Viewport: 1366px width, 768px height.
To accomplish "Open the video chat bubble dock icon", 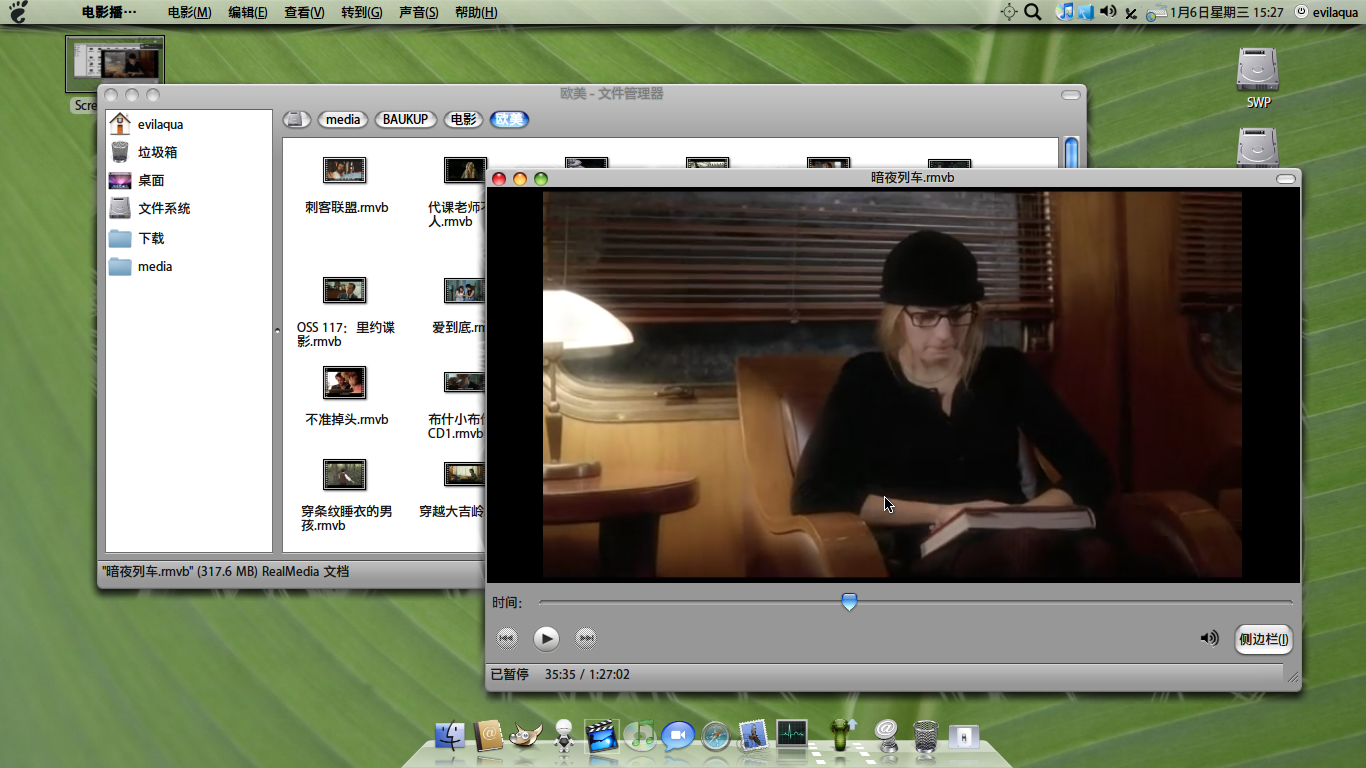I will coord(678,736).
